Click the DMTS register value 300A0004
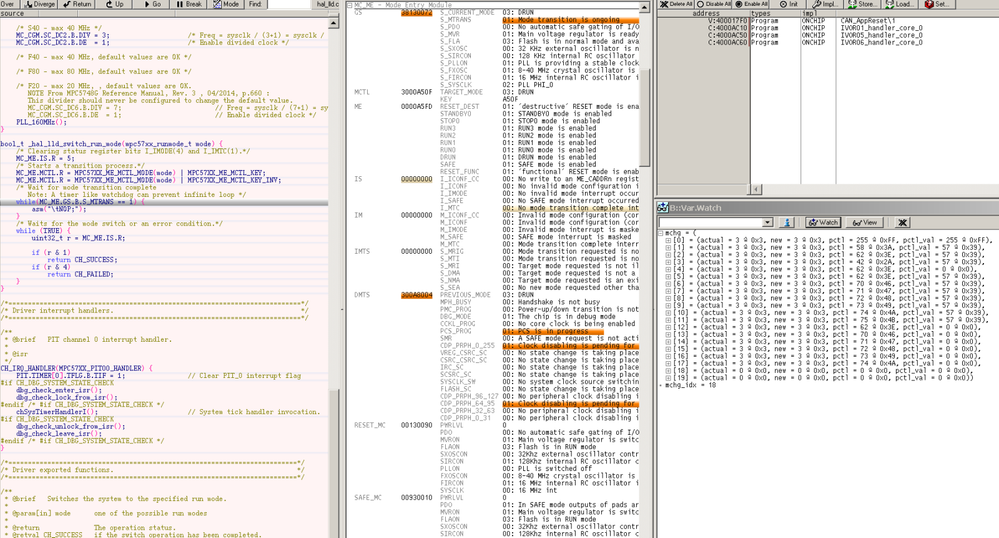999x538 pixels. pos(417,294)
